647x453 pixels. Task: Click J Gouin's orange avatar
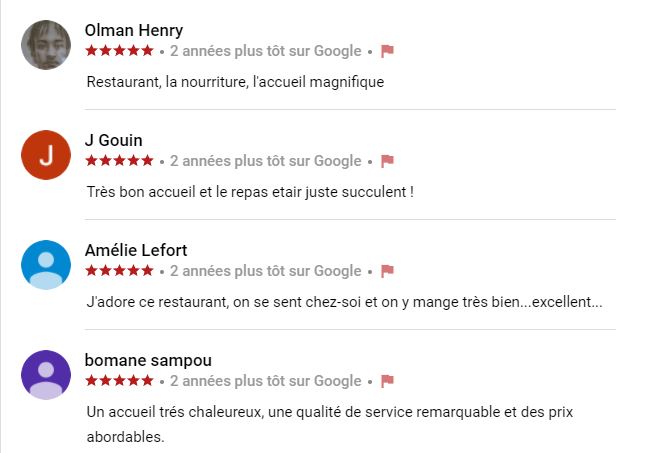tap(46, 155)
